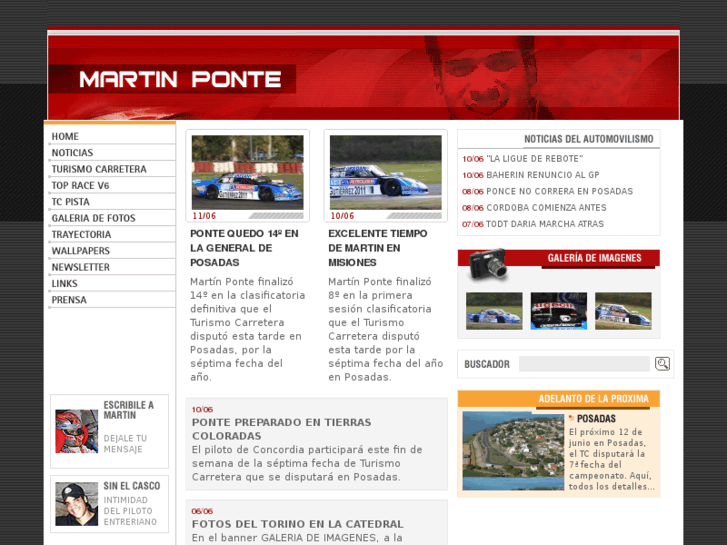Open the Posadas circuit aerial photo
This screenshot has width=727, height=545.
point(513,450)
